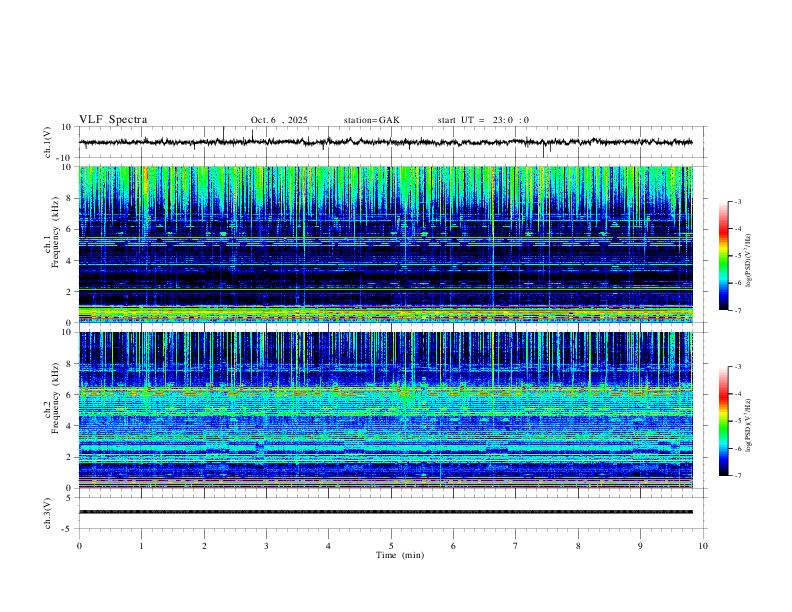The width and height of the screenshot is (792, 612).
Task: Click the "ch.1(V)" waveform axis label
Action: click(48, 142)
